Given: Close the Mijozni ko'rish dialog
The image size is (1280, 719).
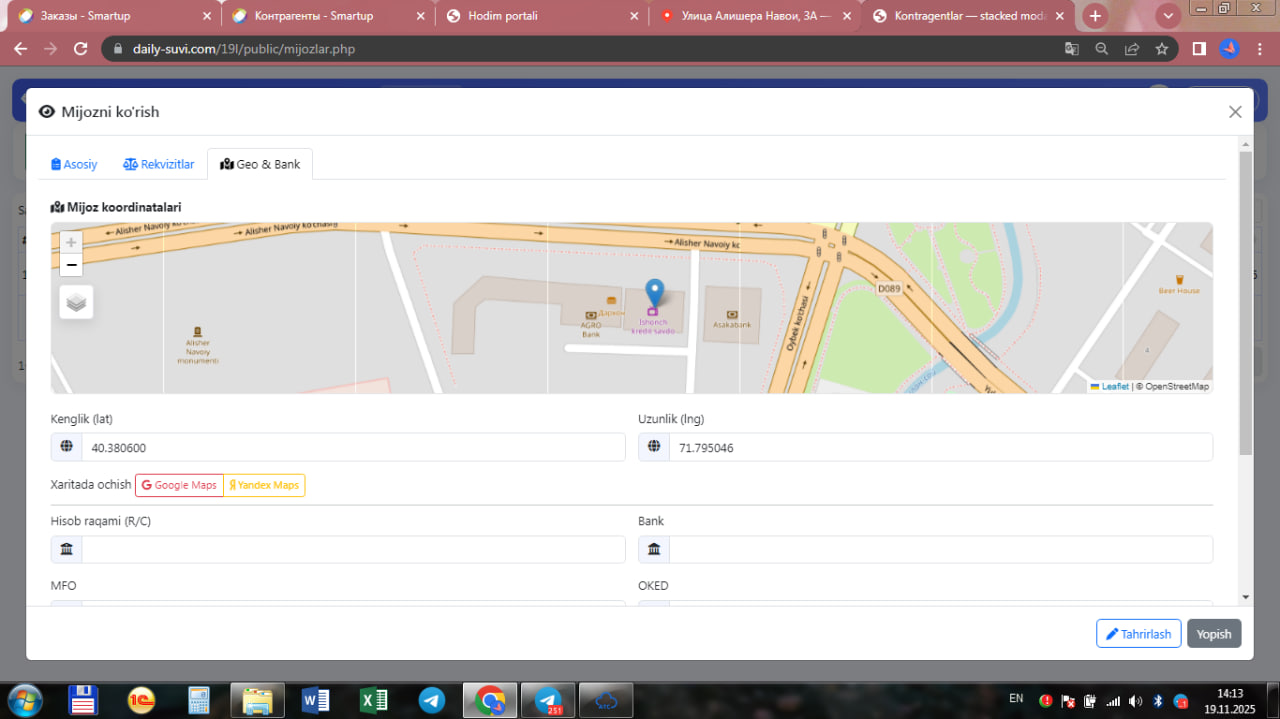Looking at the screenshot, I should click(1235, 112).
